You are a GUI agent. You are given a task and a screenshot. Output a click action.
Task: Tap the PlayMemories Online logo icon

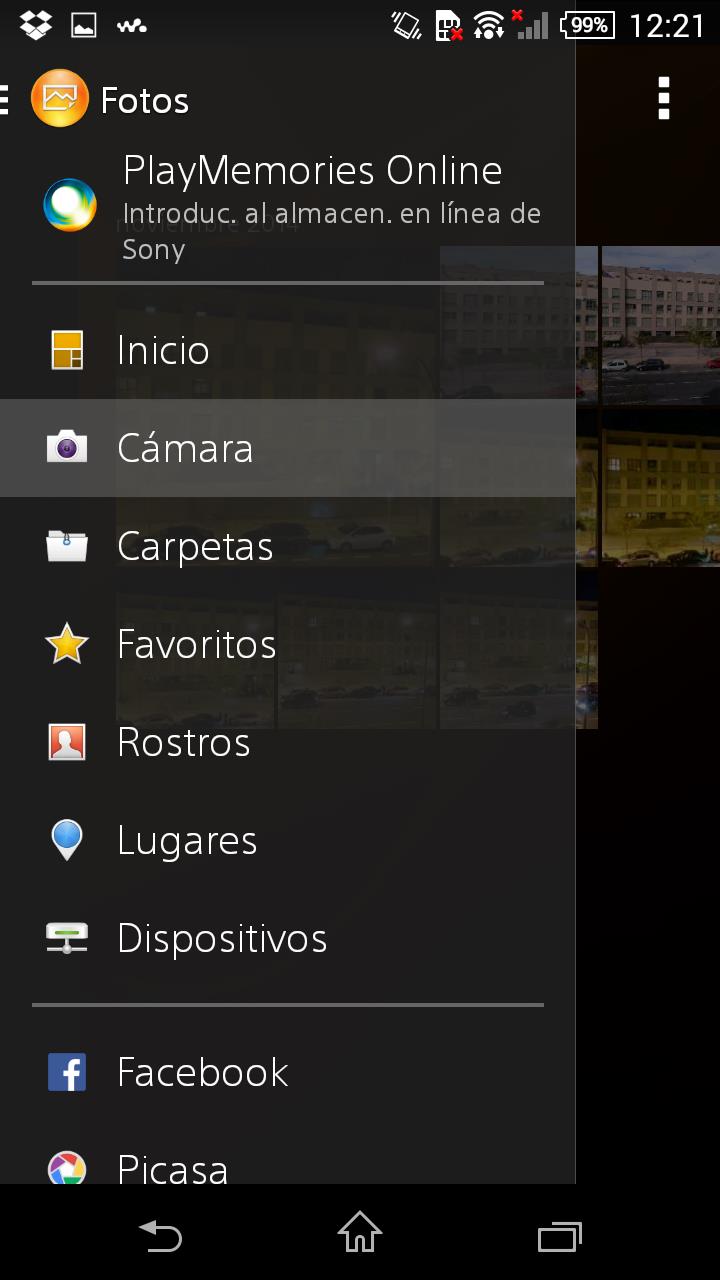[x=70, y=205]
